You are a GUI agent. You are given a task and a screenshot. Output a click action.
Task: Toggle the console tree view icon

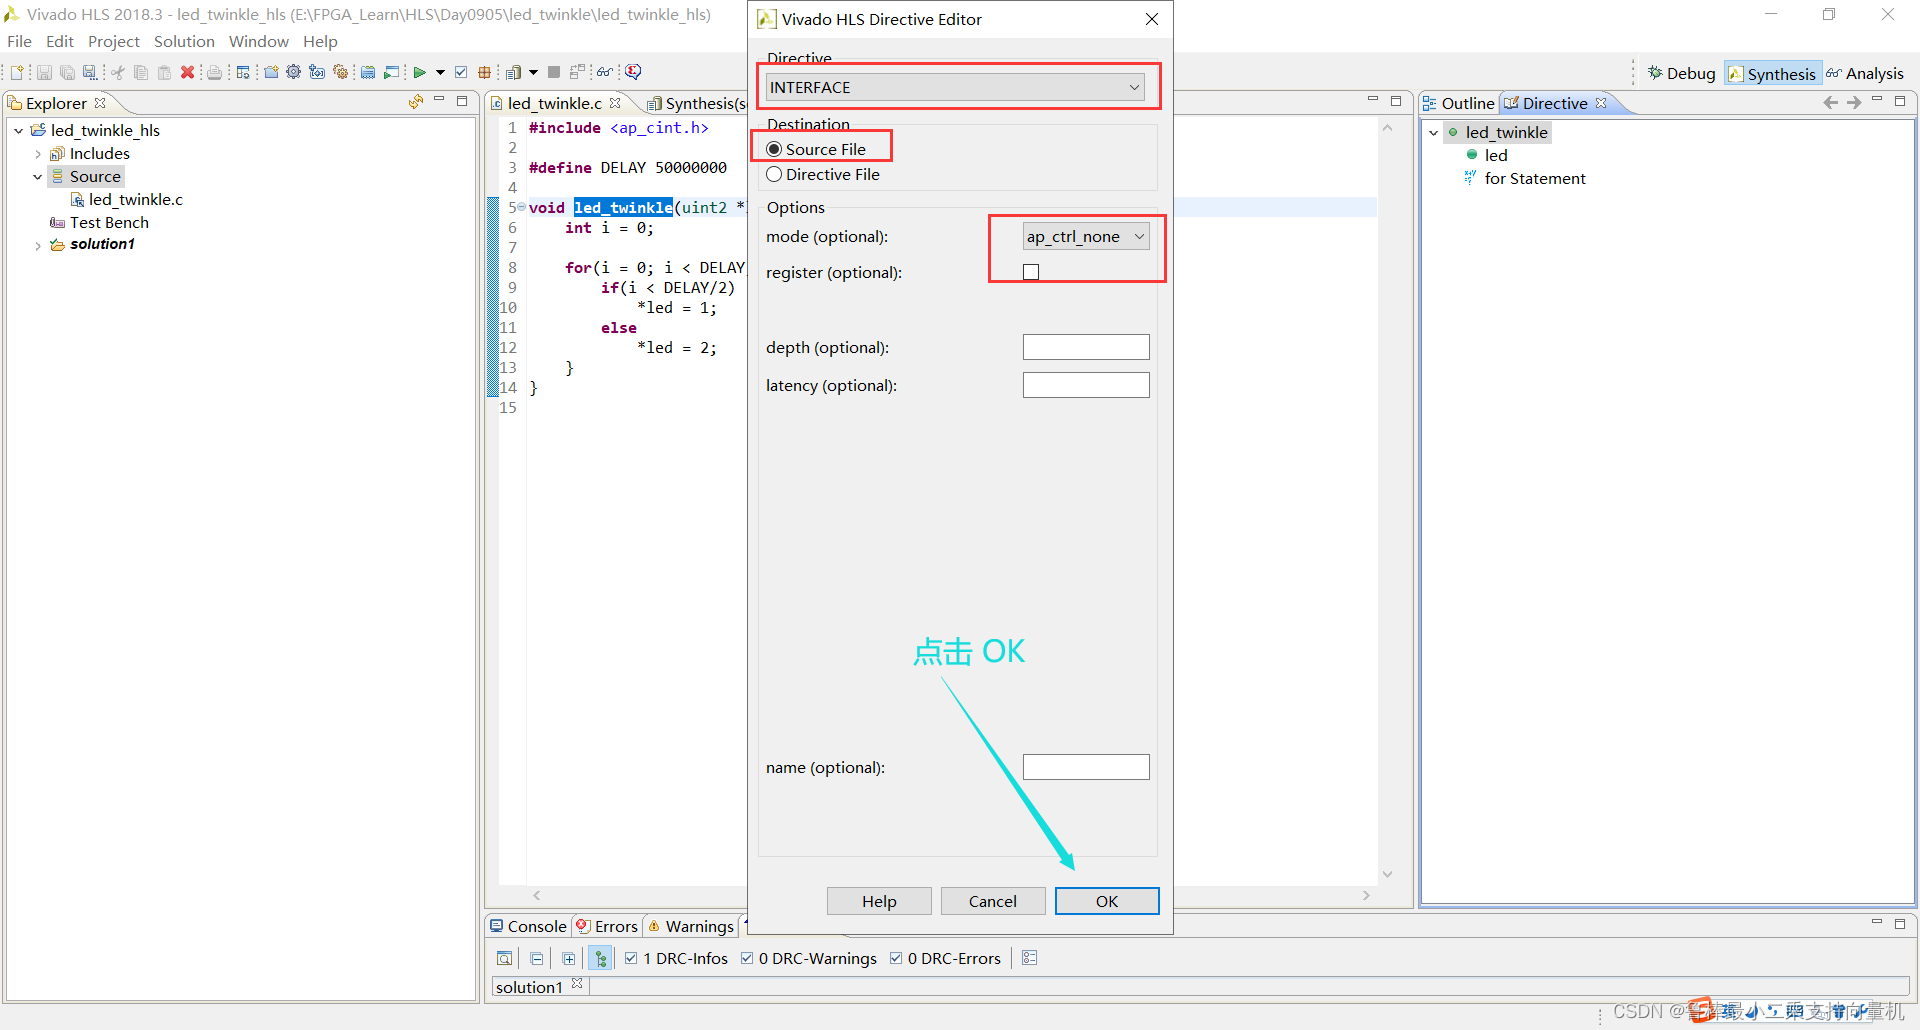[600, 958]
